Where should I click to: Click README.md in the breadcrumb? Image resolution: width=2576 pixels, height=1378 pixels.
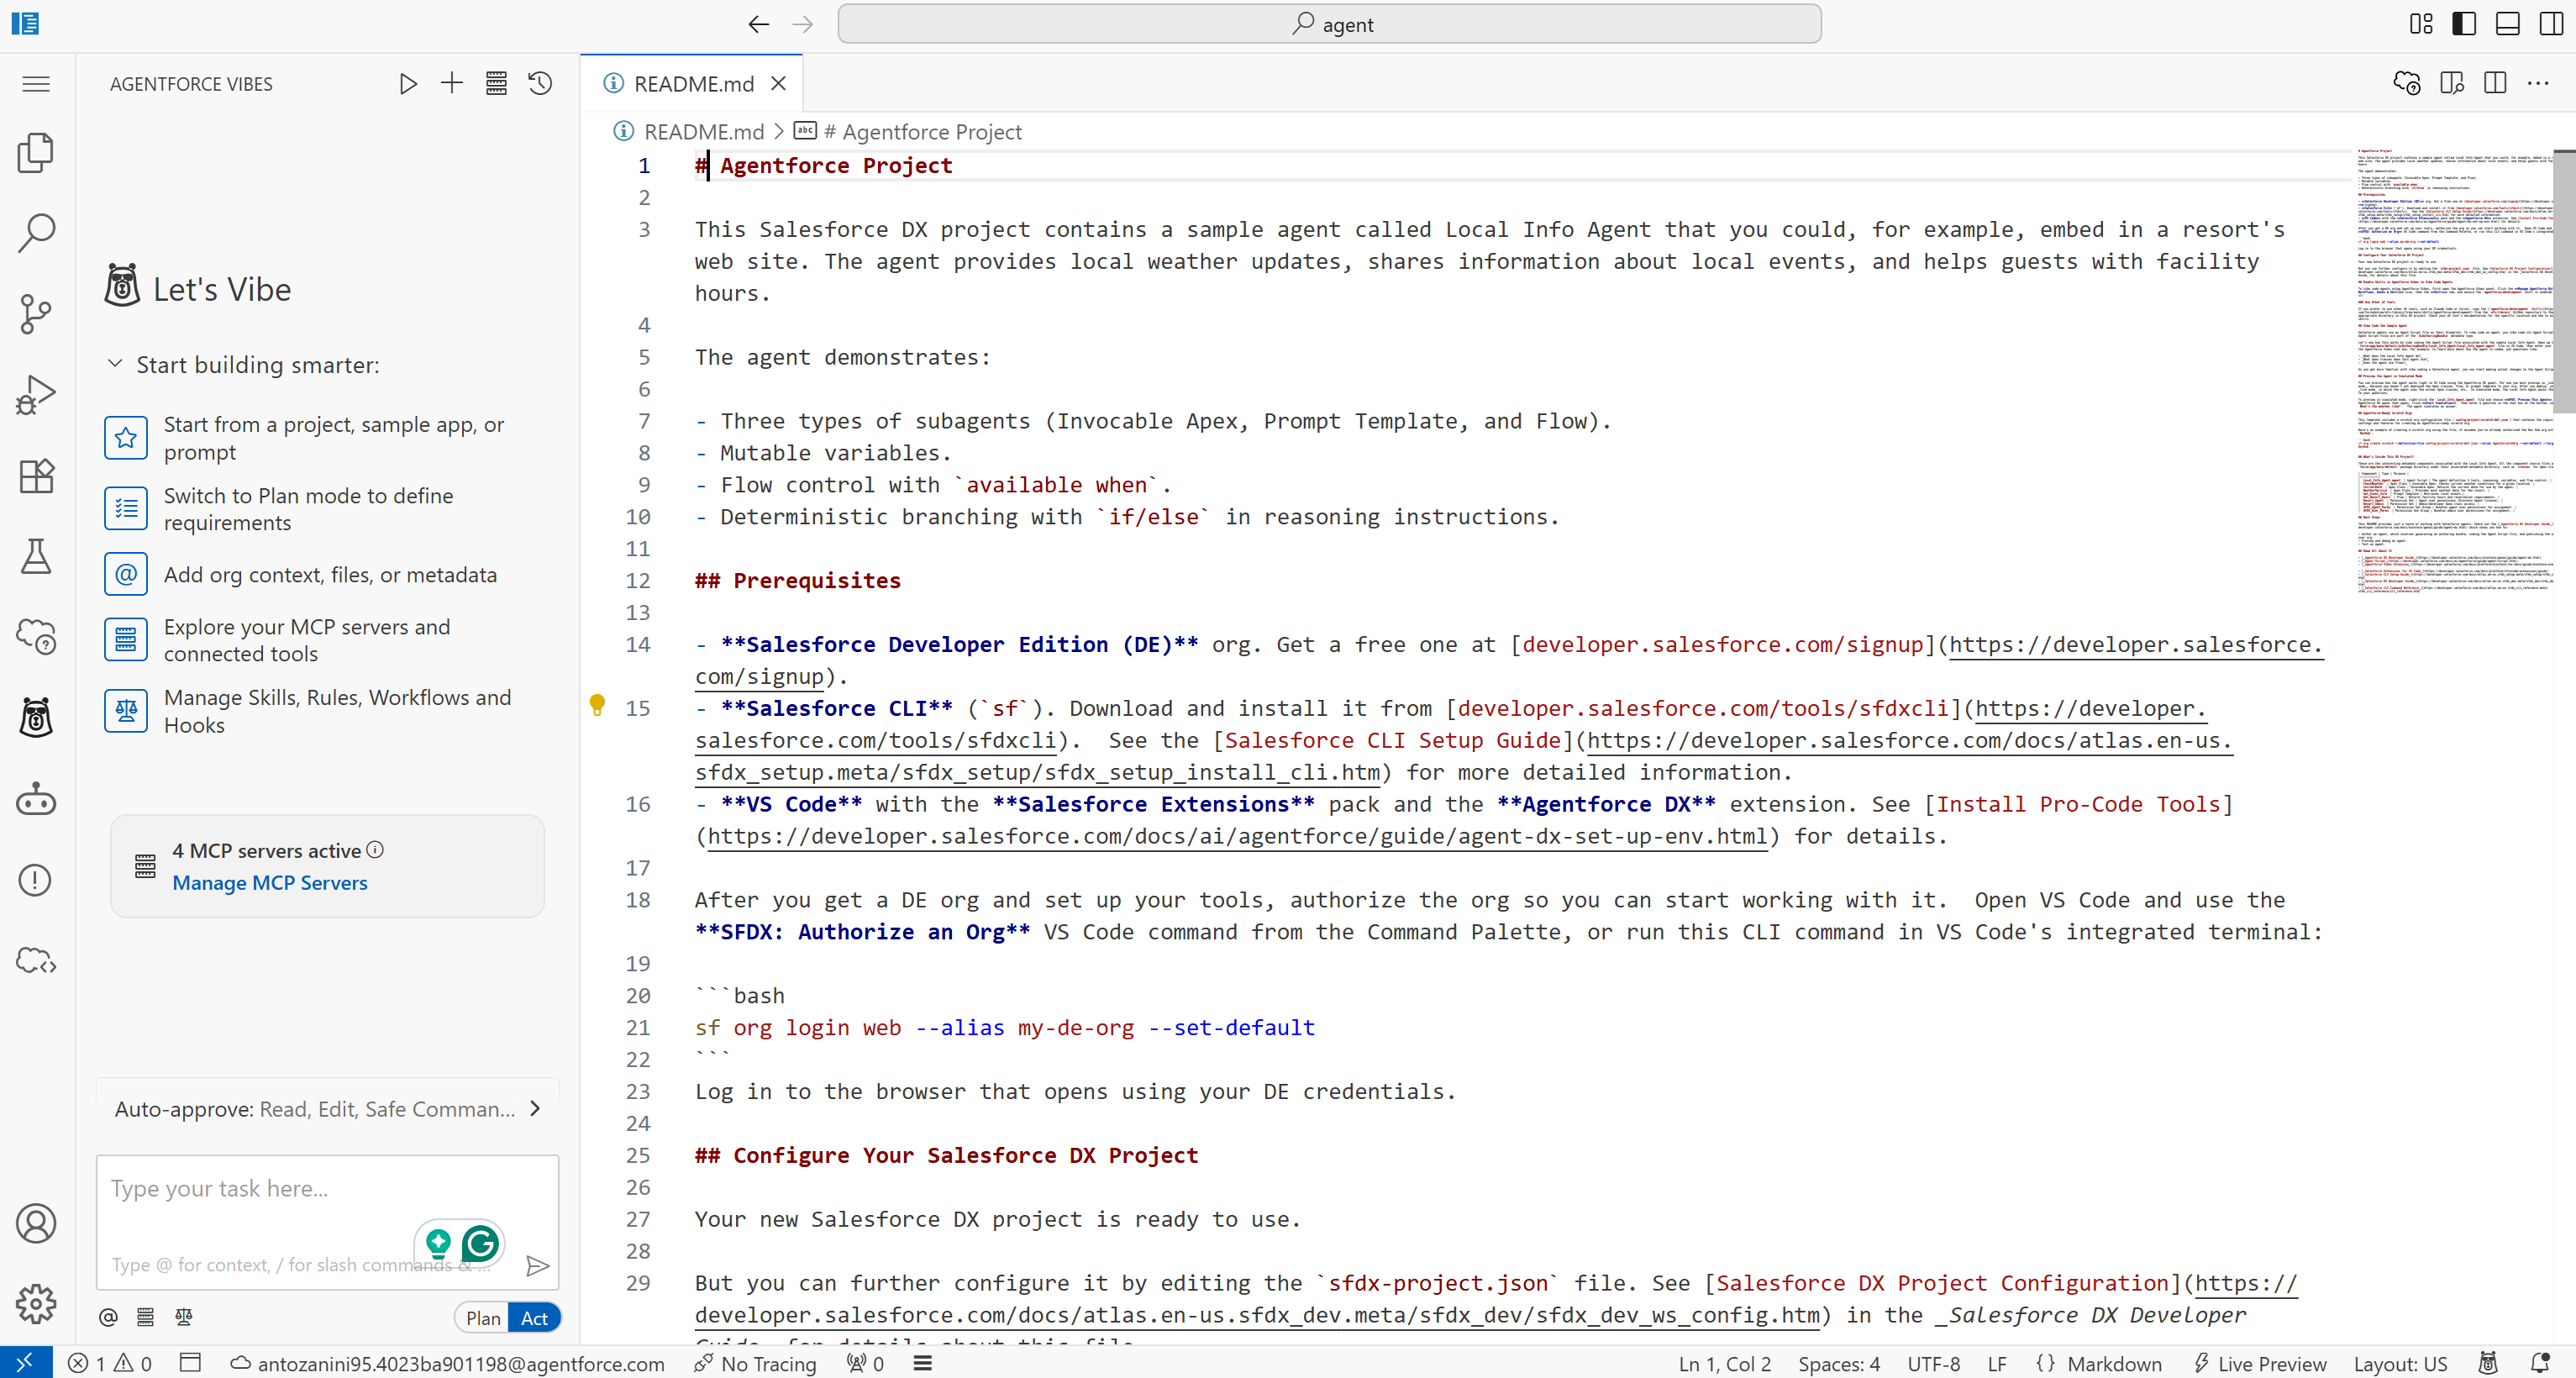coord(703,131)
